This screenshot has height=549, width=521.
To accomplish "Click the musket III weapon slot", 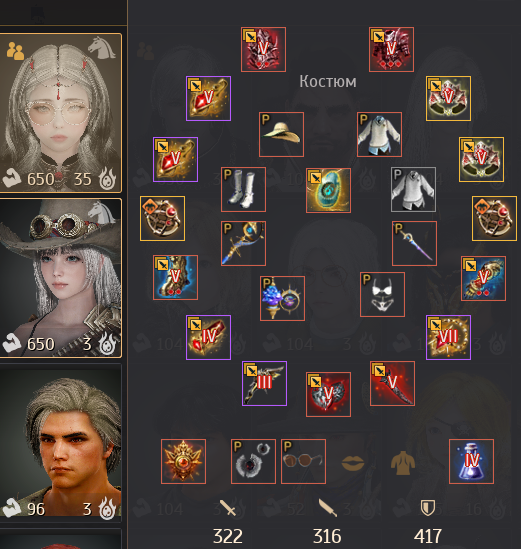I will point(264,384).
